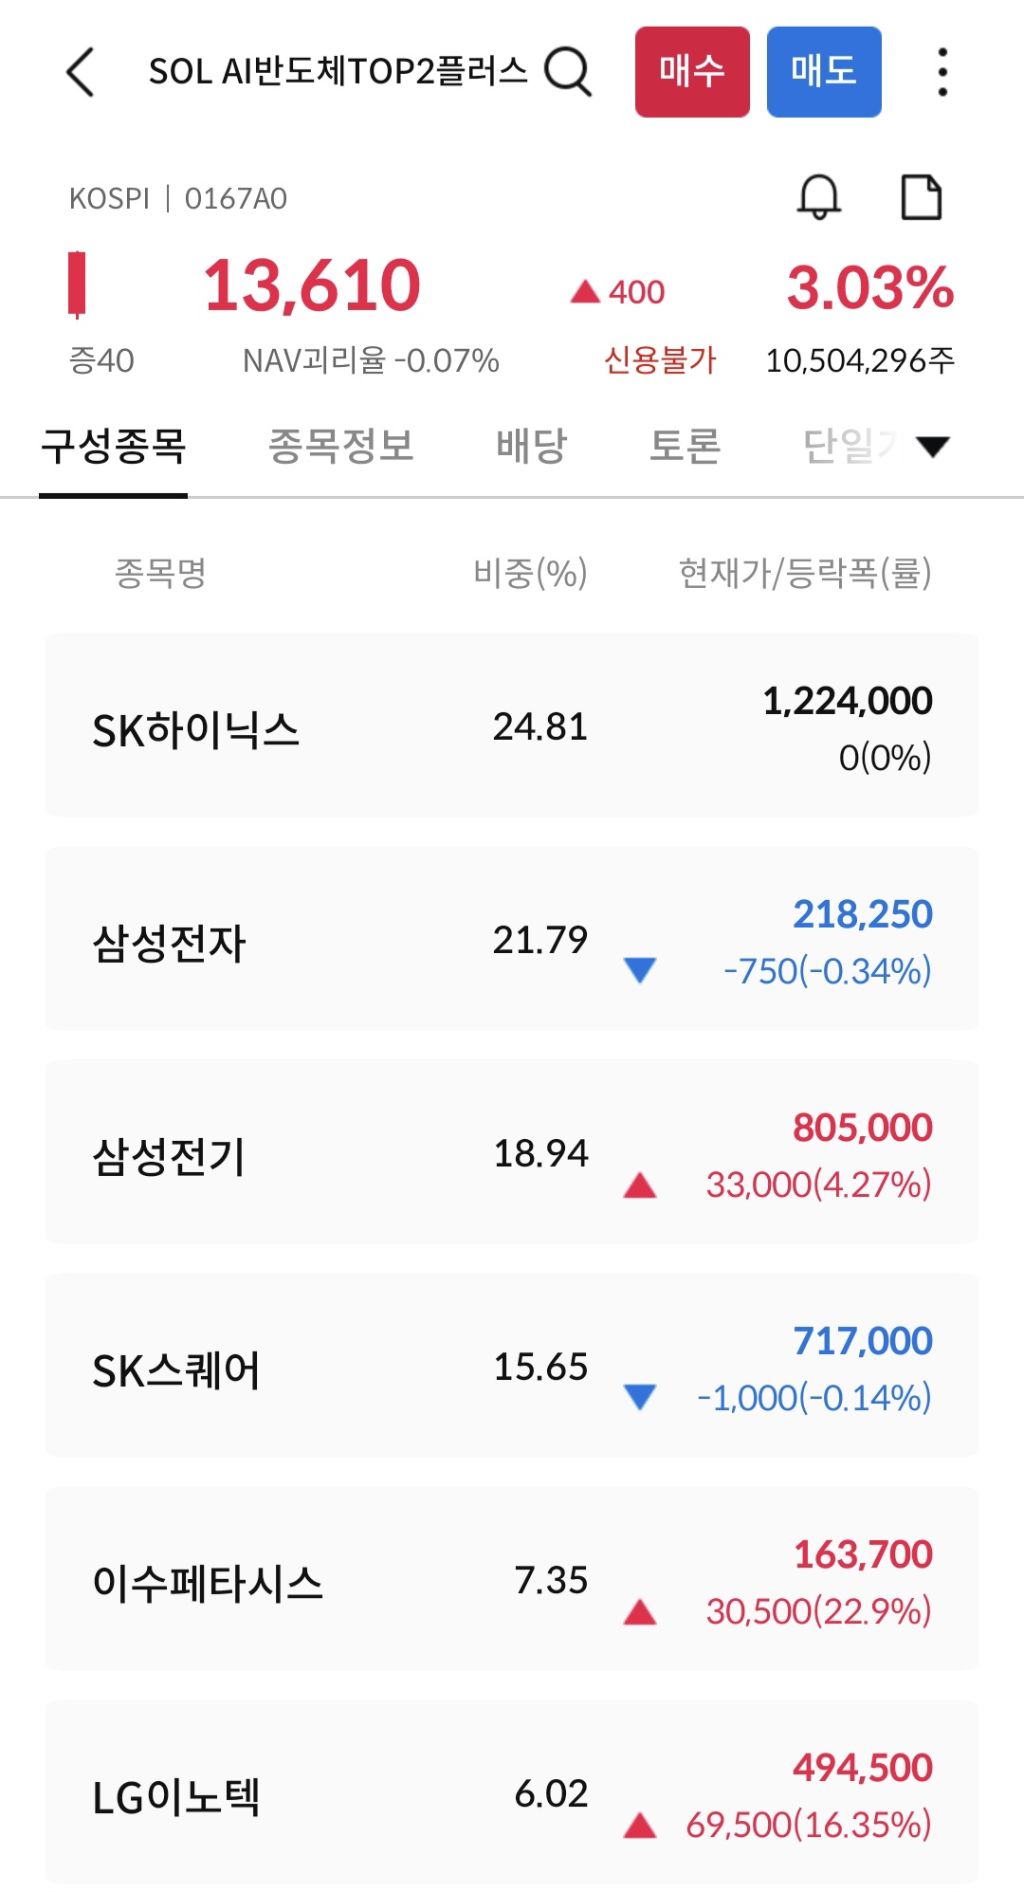Open stock search magnifier icon

(x=568, y=72)
